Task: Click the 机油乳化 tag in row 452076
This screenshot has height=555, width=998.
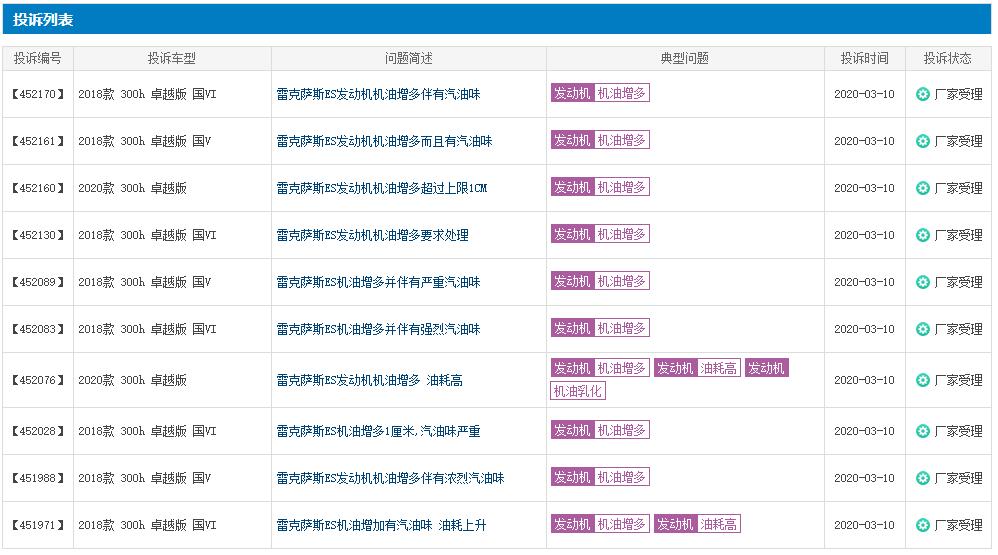Action: pos(578,391)
